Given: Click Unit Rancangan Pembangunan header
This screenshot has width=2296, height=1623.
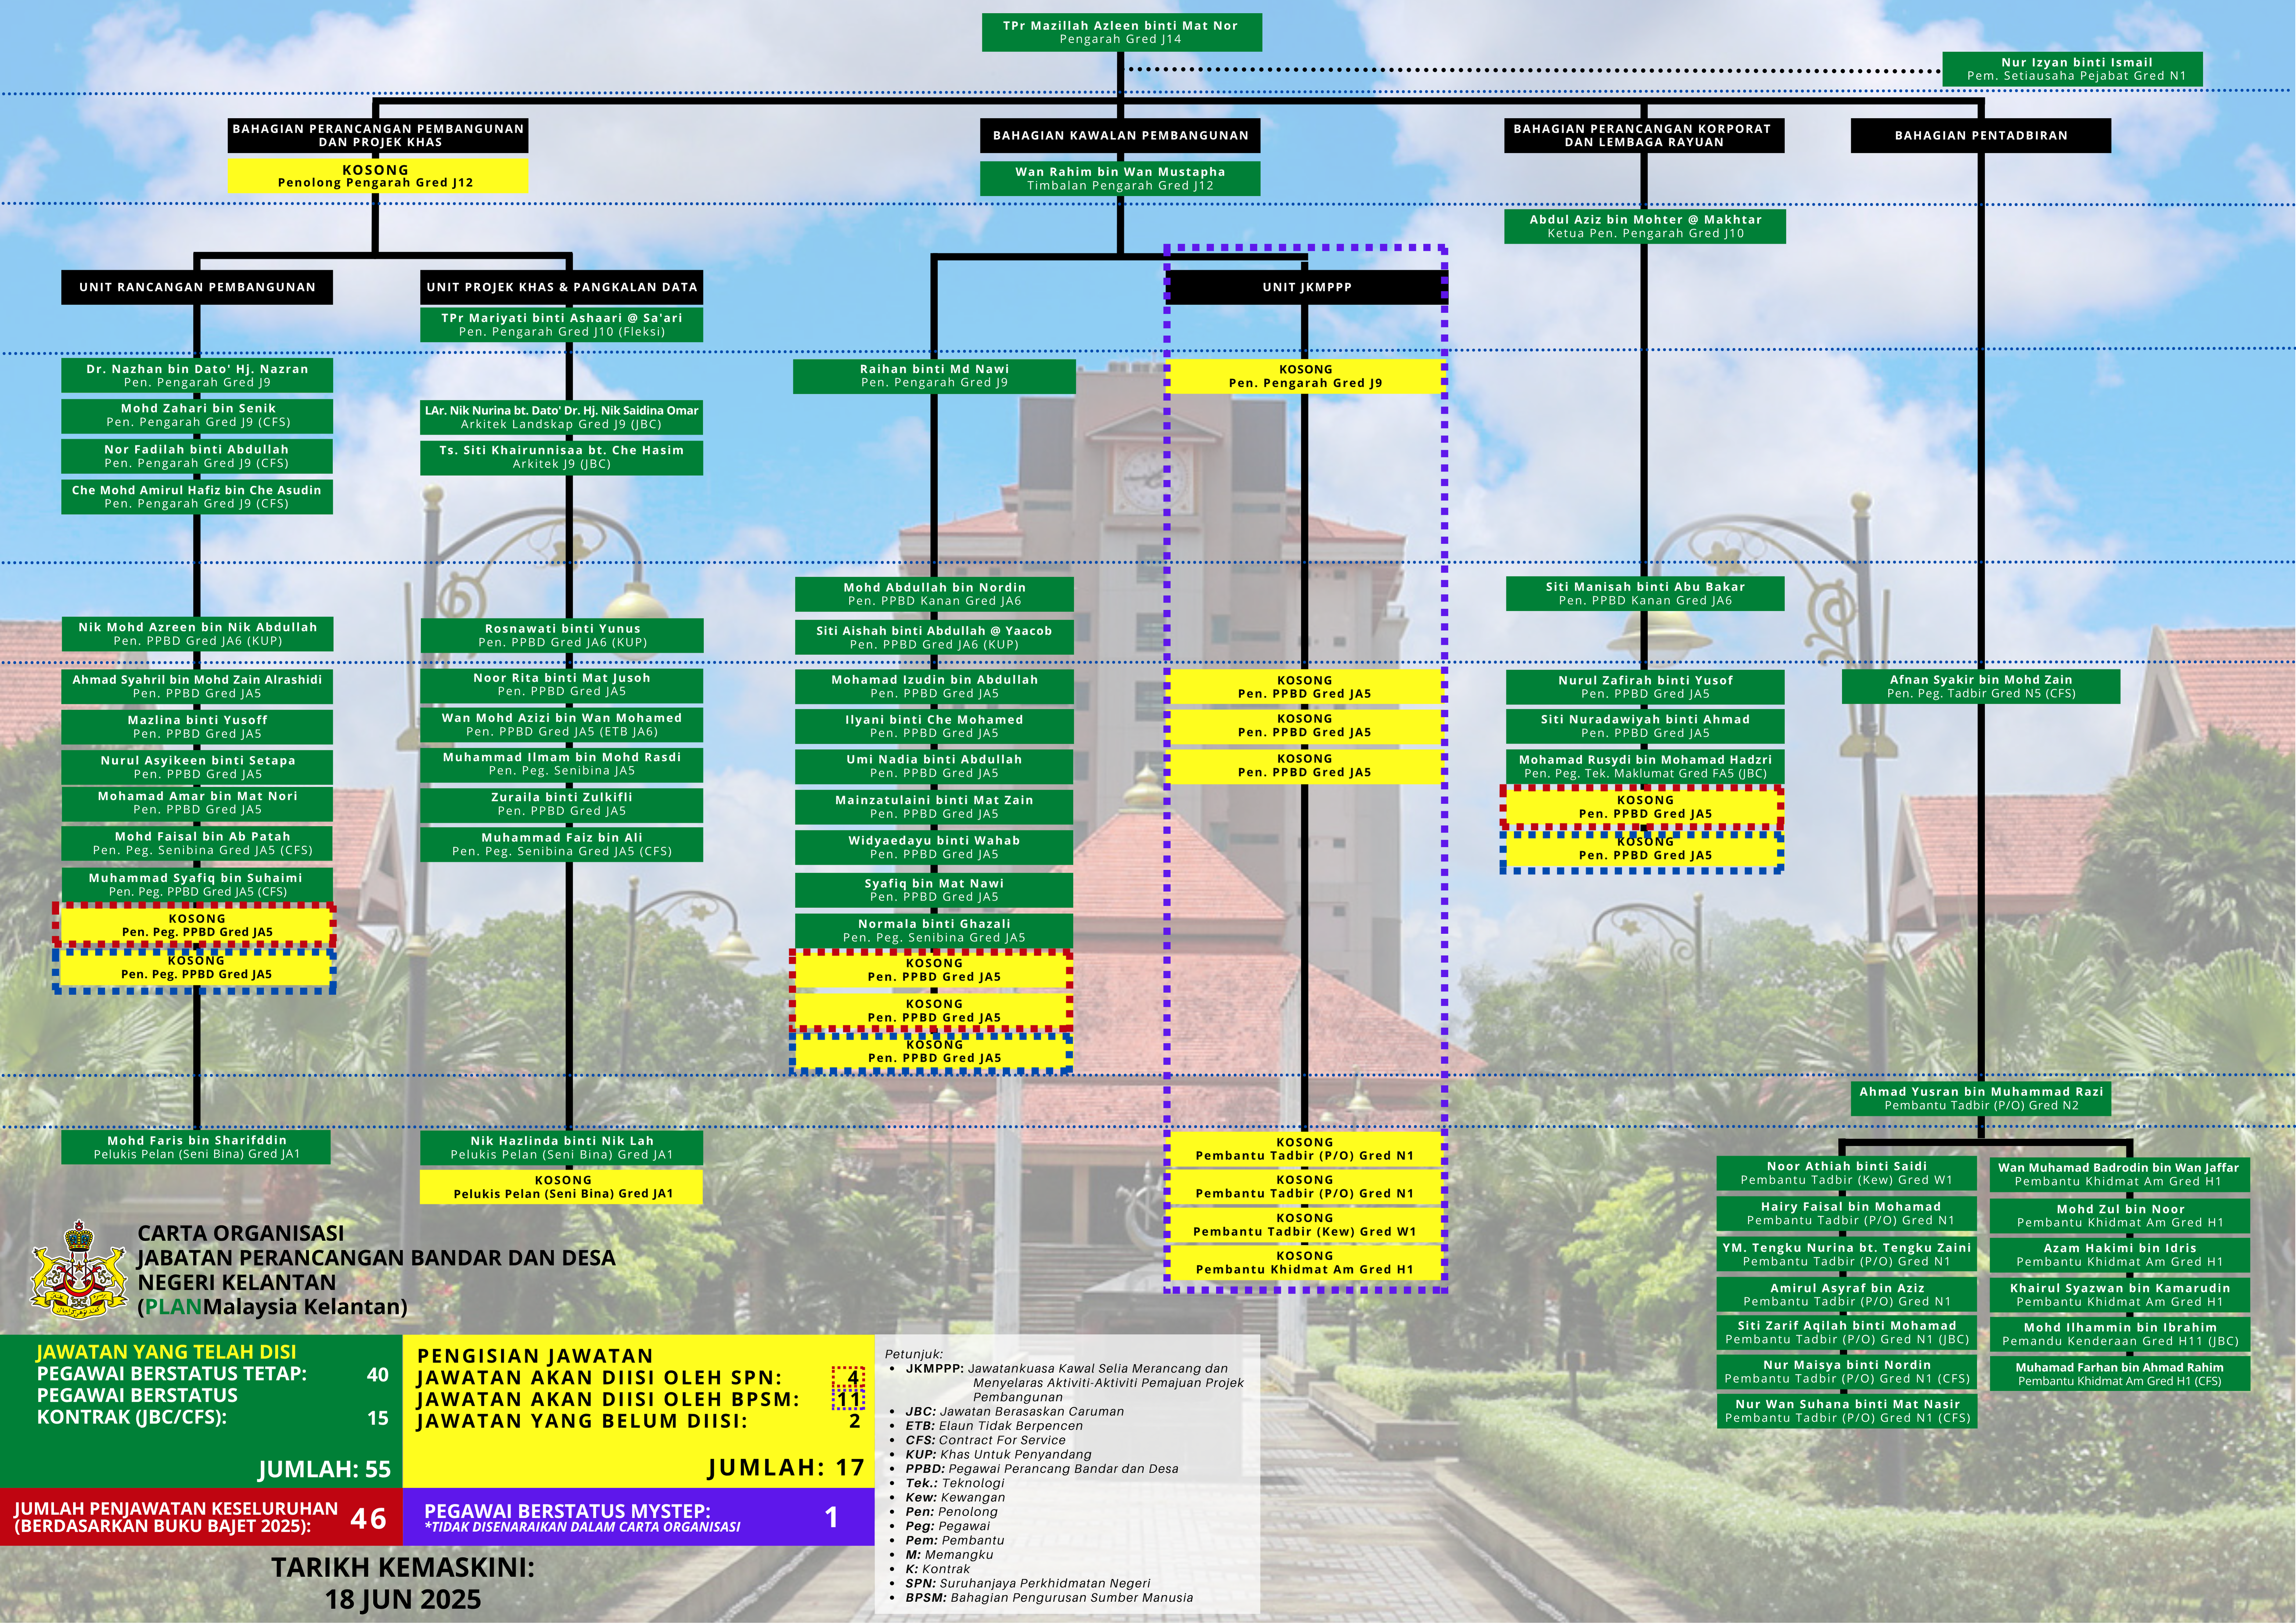Looking at the screenshot, I should pyautogui.click(x=197, y=287).
